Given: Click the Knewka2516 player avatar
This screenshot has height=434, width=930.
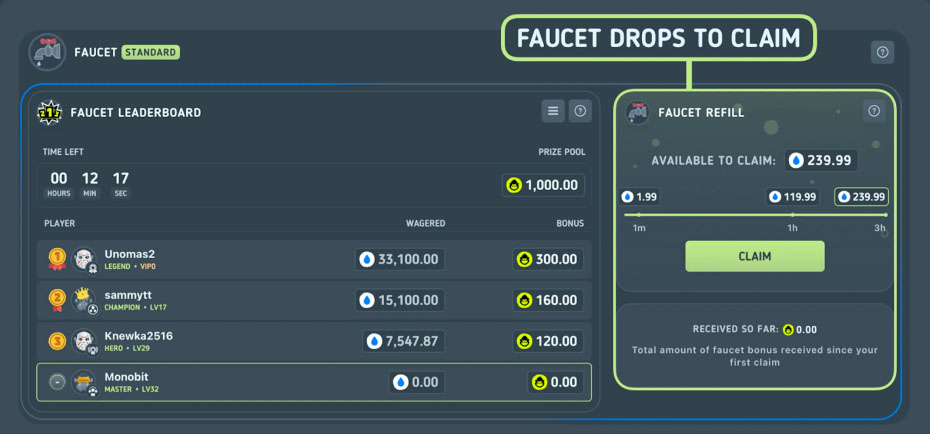Looking at the screenshot, I should coord(84,341).
